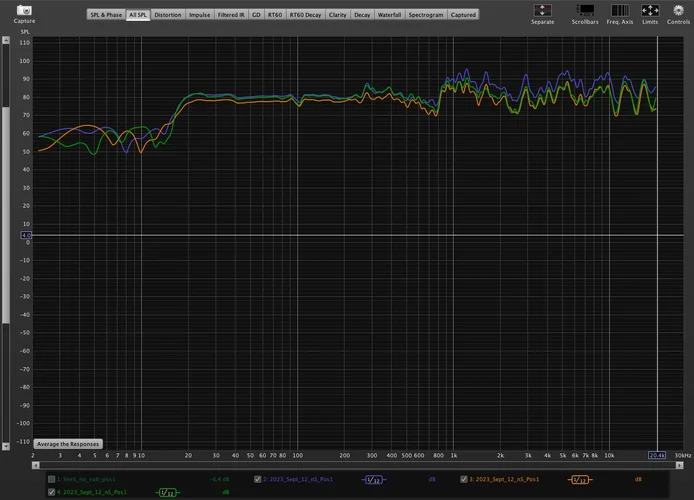Click Average the Responses button

[68, 443]
